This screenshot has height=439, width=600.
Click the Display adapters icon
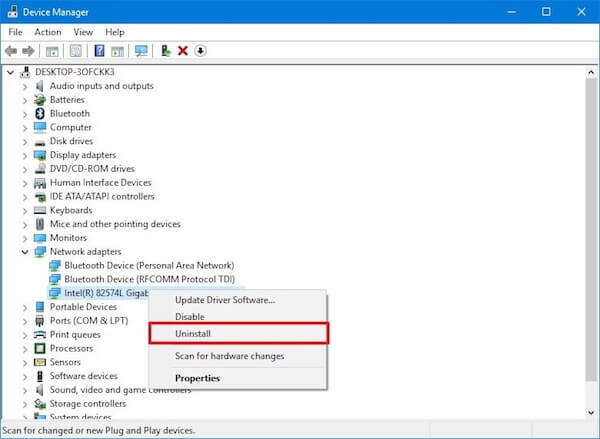coord(40,155)
